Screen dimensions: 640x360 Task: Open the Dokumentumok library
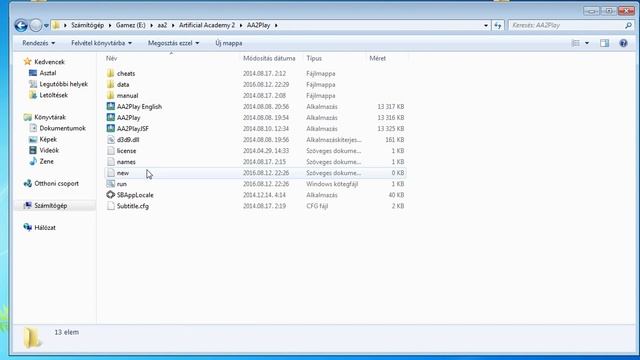click(x=62, y=128)
